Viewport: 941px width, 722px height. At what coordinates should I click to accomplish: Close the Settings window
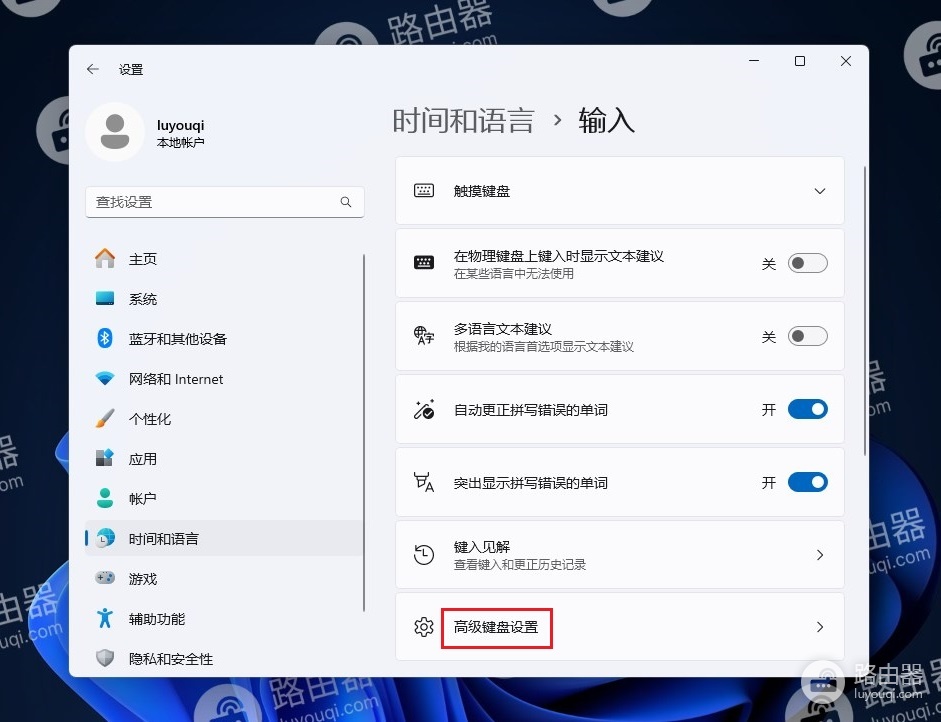[x=846, y=61]
